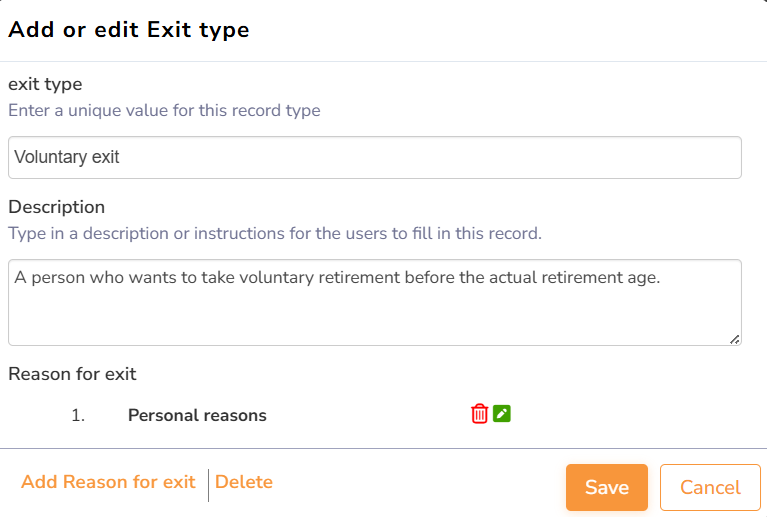Click the "Reason for exit" heading
This screenshot has width=767, height=517.
[72, 374]
